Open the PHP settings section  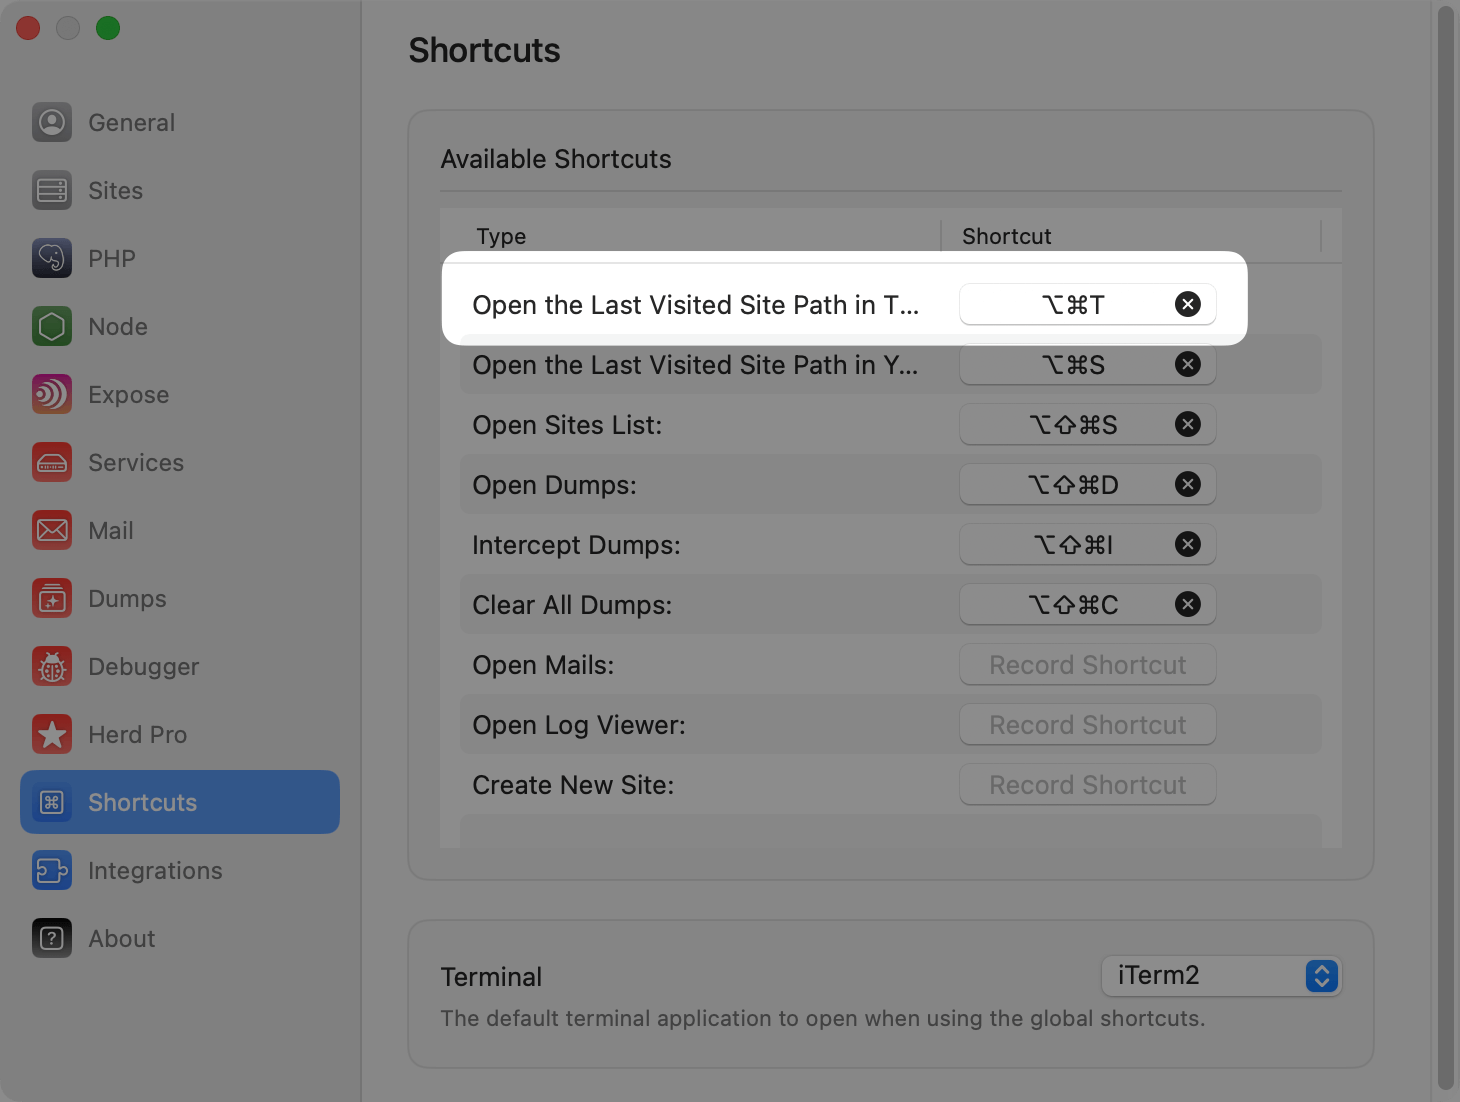(x=112, y=258)
